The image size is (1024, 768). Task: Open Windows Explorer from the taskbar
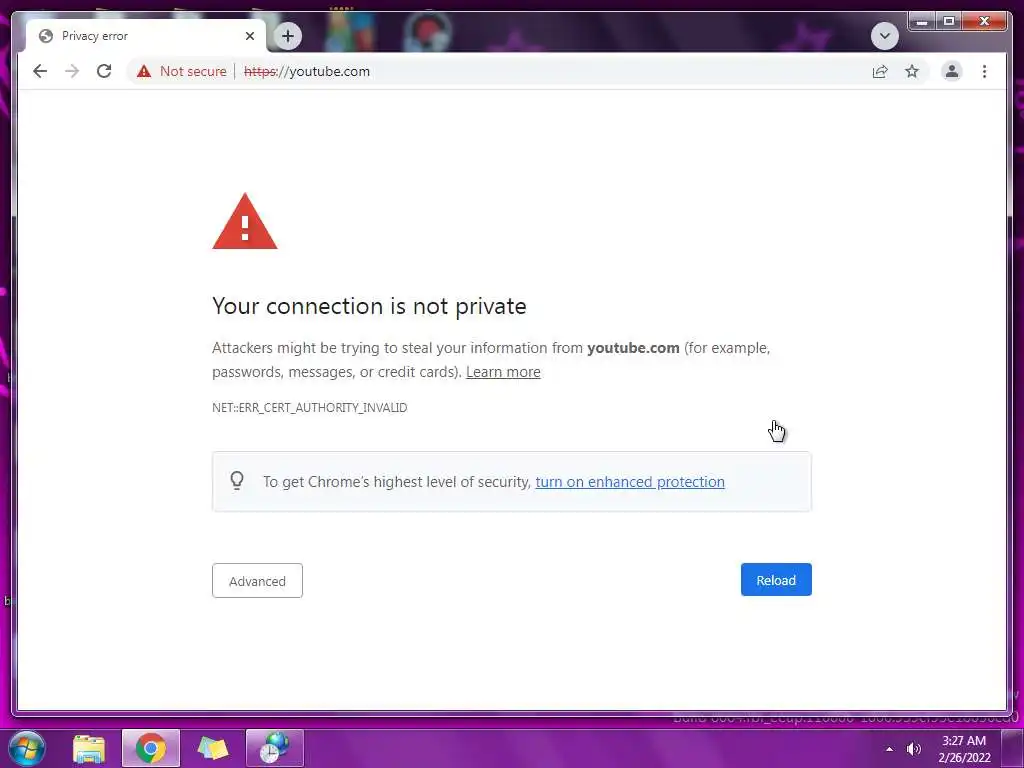89,748
